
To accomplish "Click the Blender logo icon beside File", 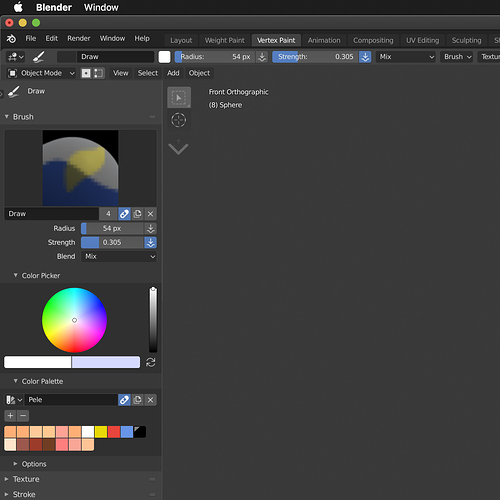I will (11, 39).
